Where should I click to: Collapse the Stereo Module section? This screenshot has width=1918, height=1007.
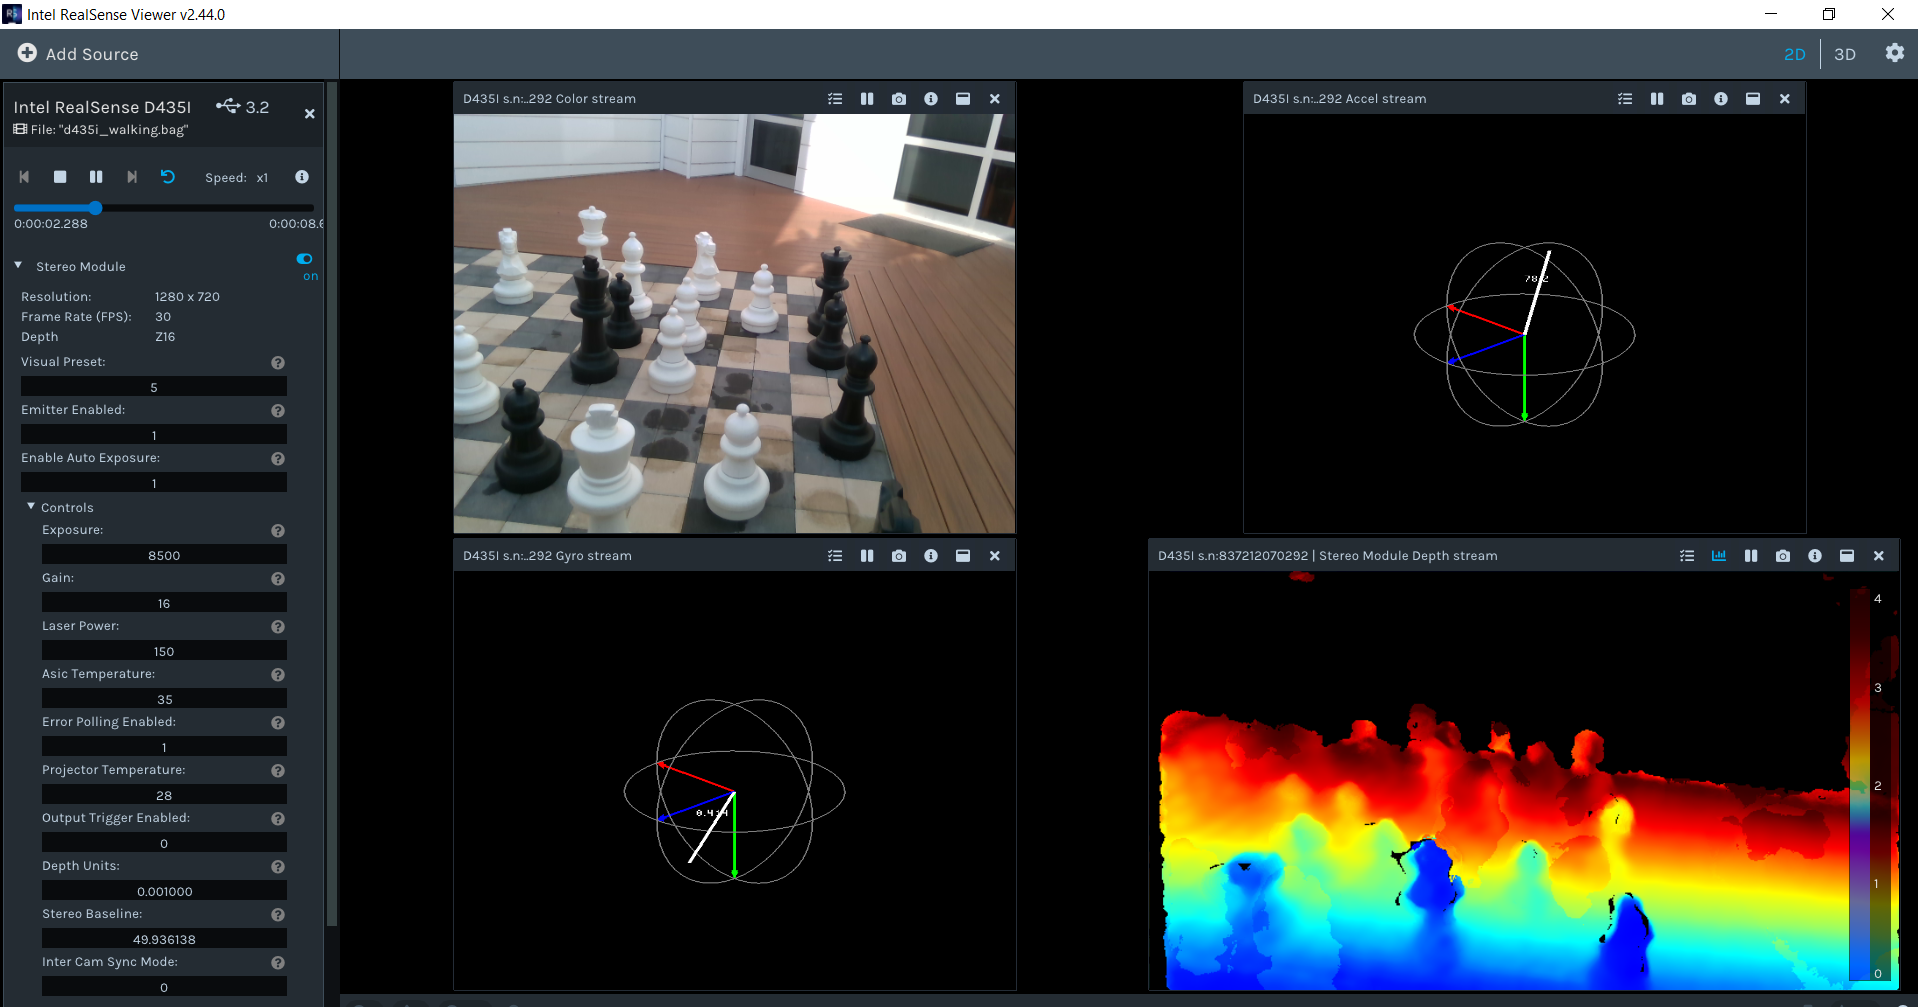click(x=17, y=265)
